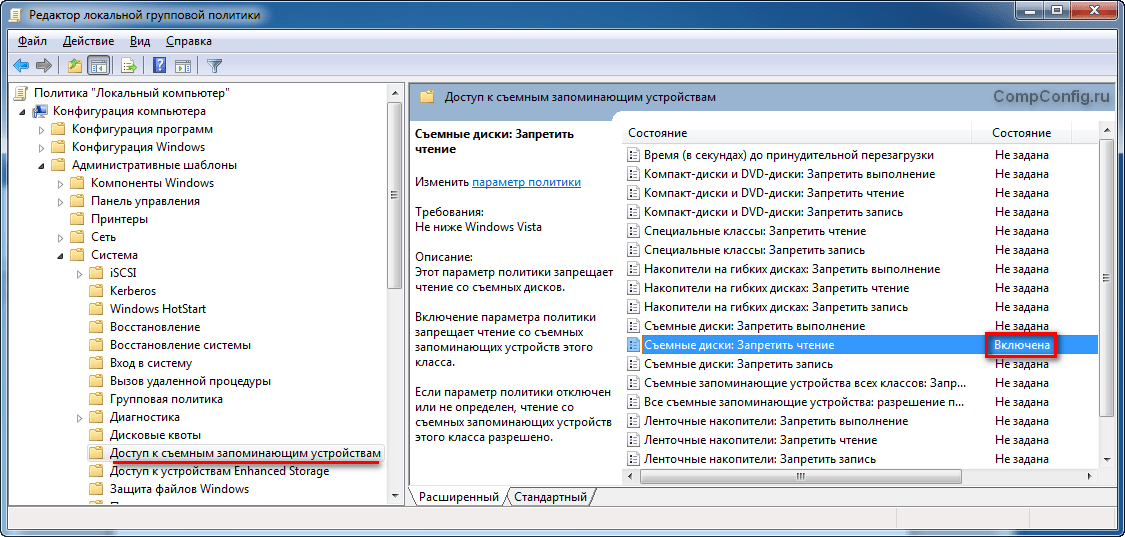Click the Принтеры folder icon
The width and height of the screenshot is (1125, 537).
[77, 219]
